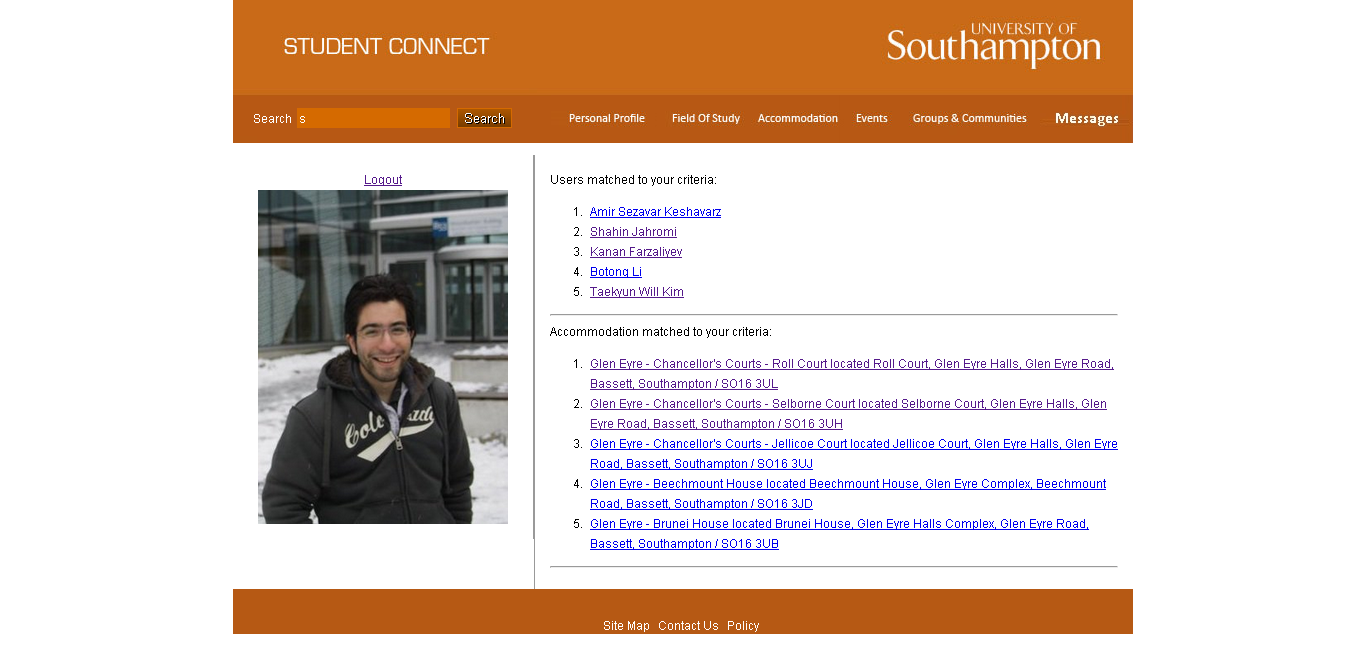Open the Personal Profile menu
This screenshot has height=667, width=1366.
tap(606, 118)
